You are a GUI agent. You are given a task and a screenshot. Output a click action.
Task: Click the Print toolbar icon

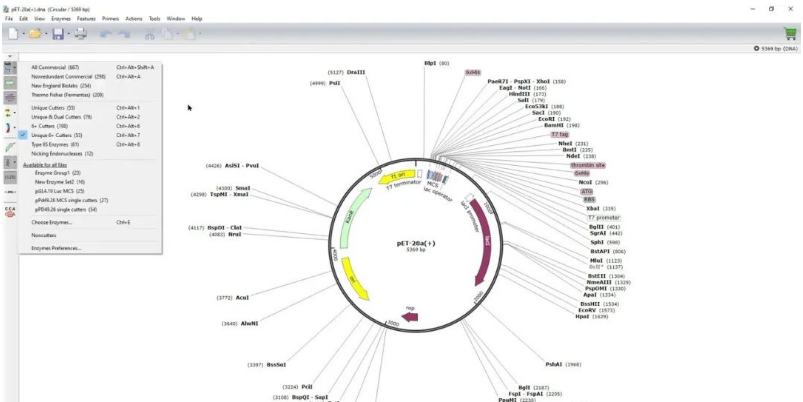pos(81,34)
